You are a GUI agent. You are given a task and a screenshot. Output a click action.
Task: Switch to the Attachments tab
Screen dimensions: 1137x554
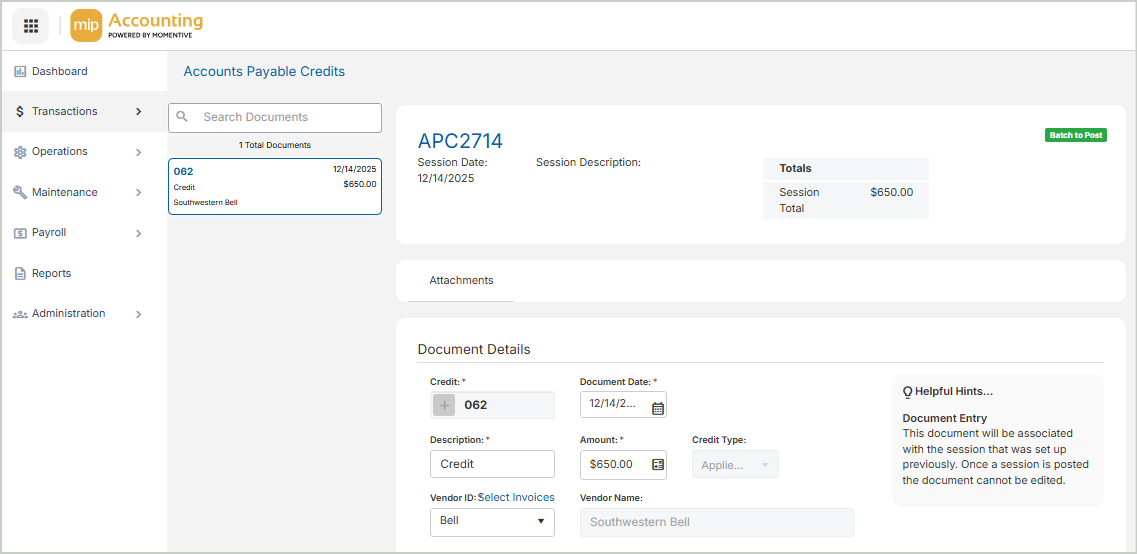pyautogui.click(x=461, y=281)
